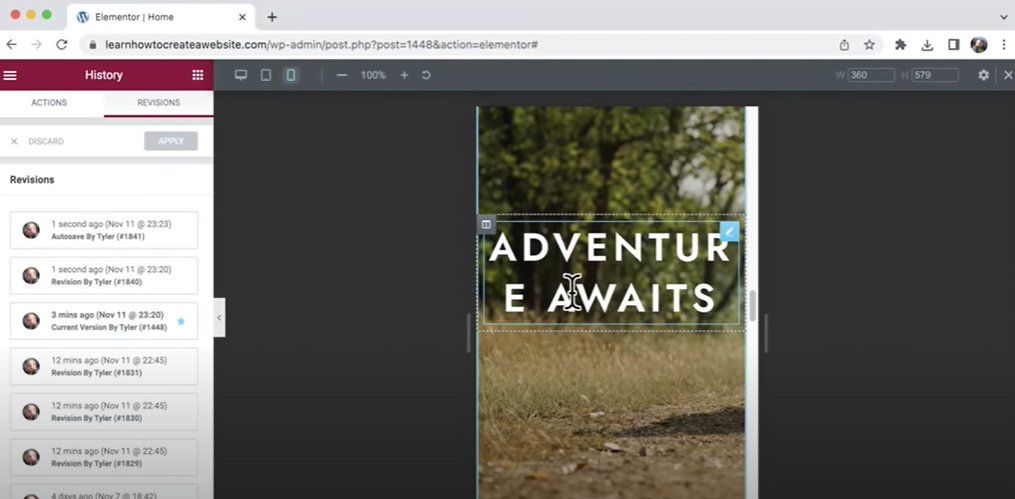Screen dimensions: 1015x499
Task: Decrease preview zoom with minus icon
Action: coord(342,75)
